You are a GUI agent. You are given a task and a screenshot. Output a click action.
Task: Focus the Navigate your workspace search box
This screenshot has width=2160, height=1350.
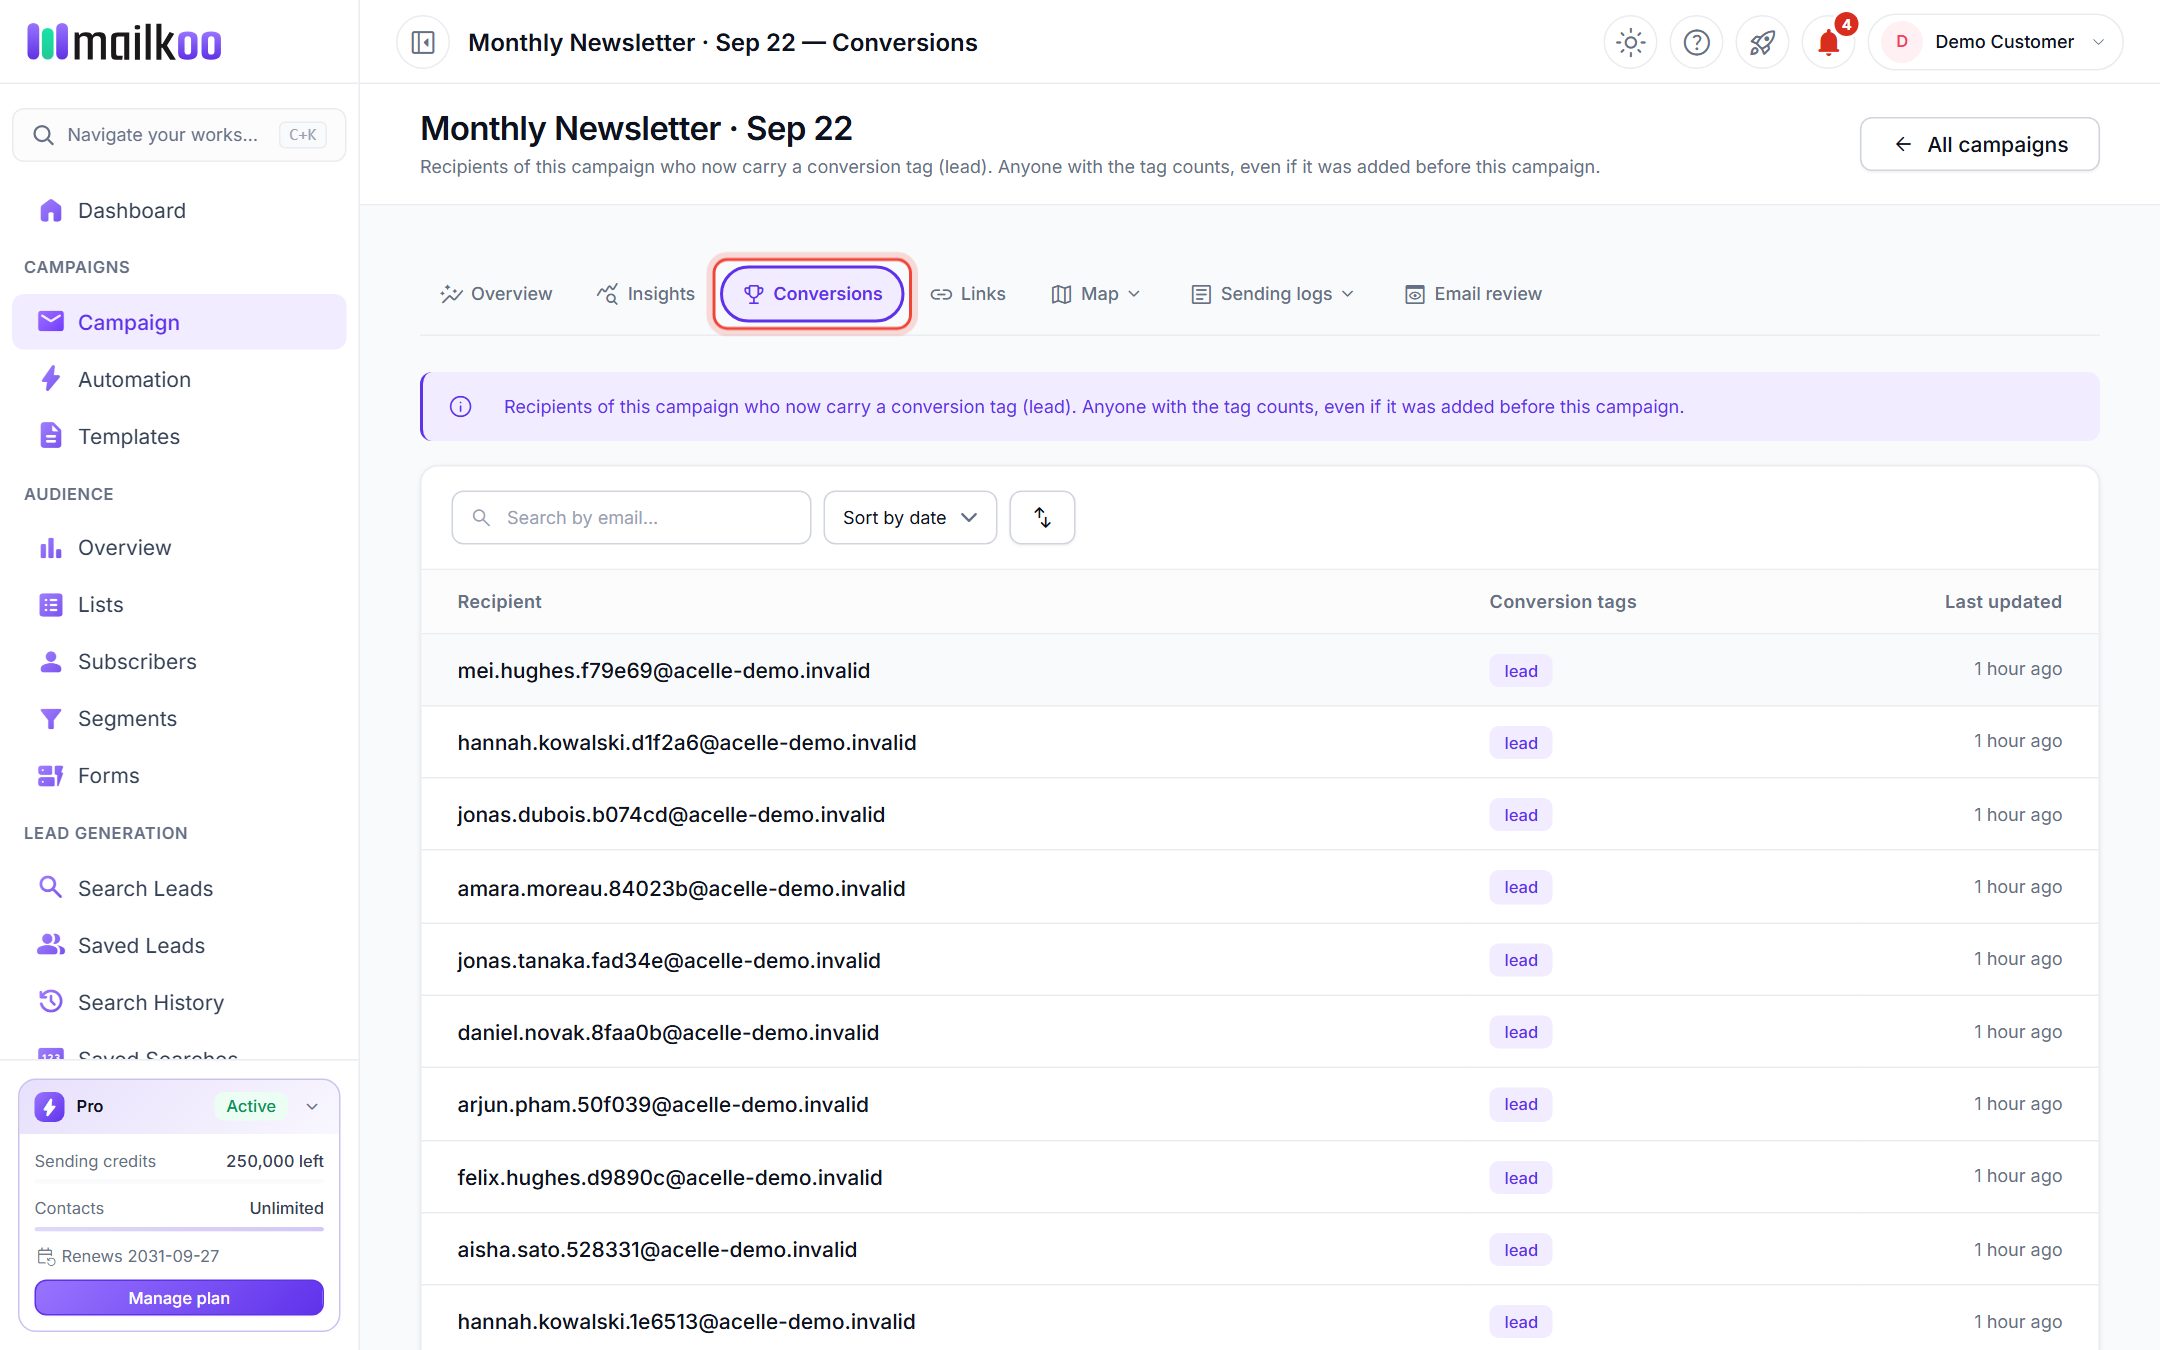179,135
